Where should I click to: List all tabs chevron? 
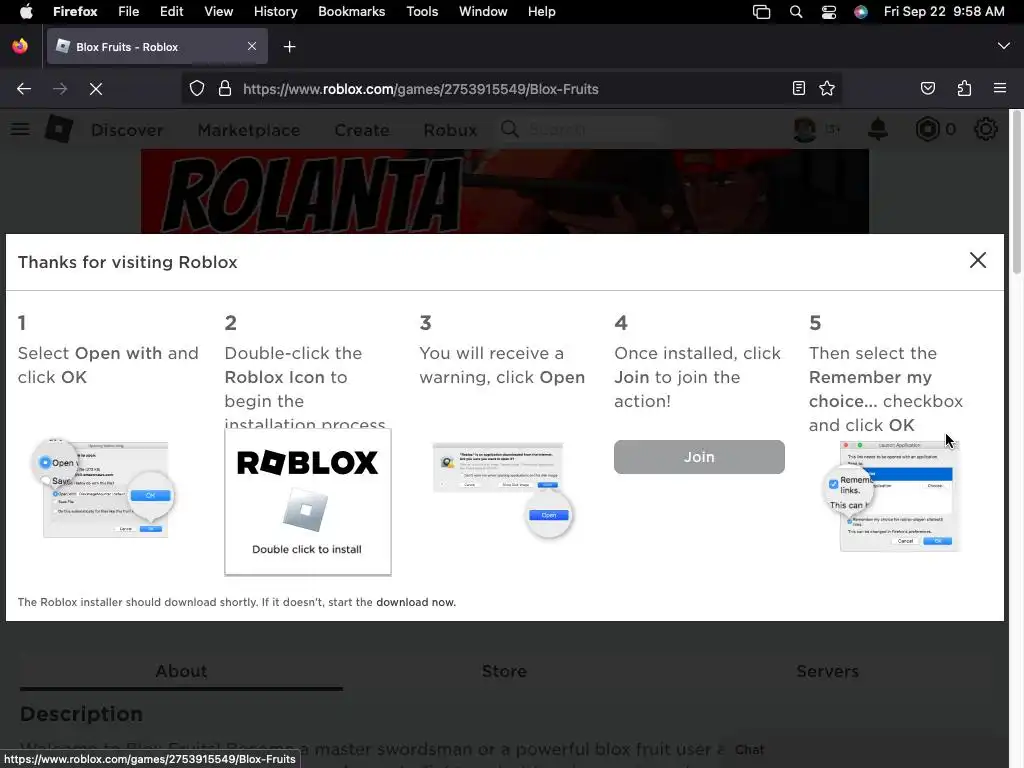(1004, 46)
